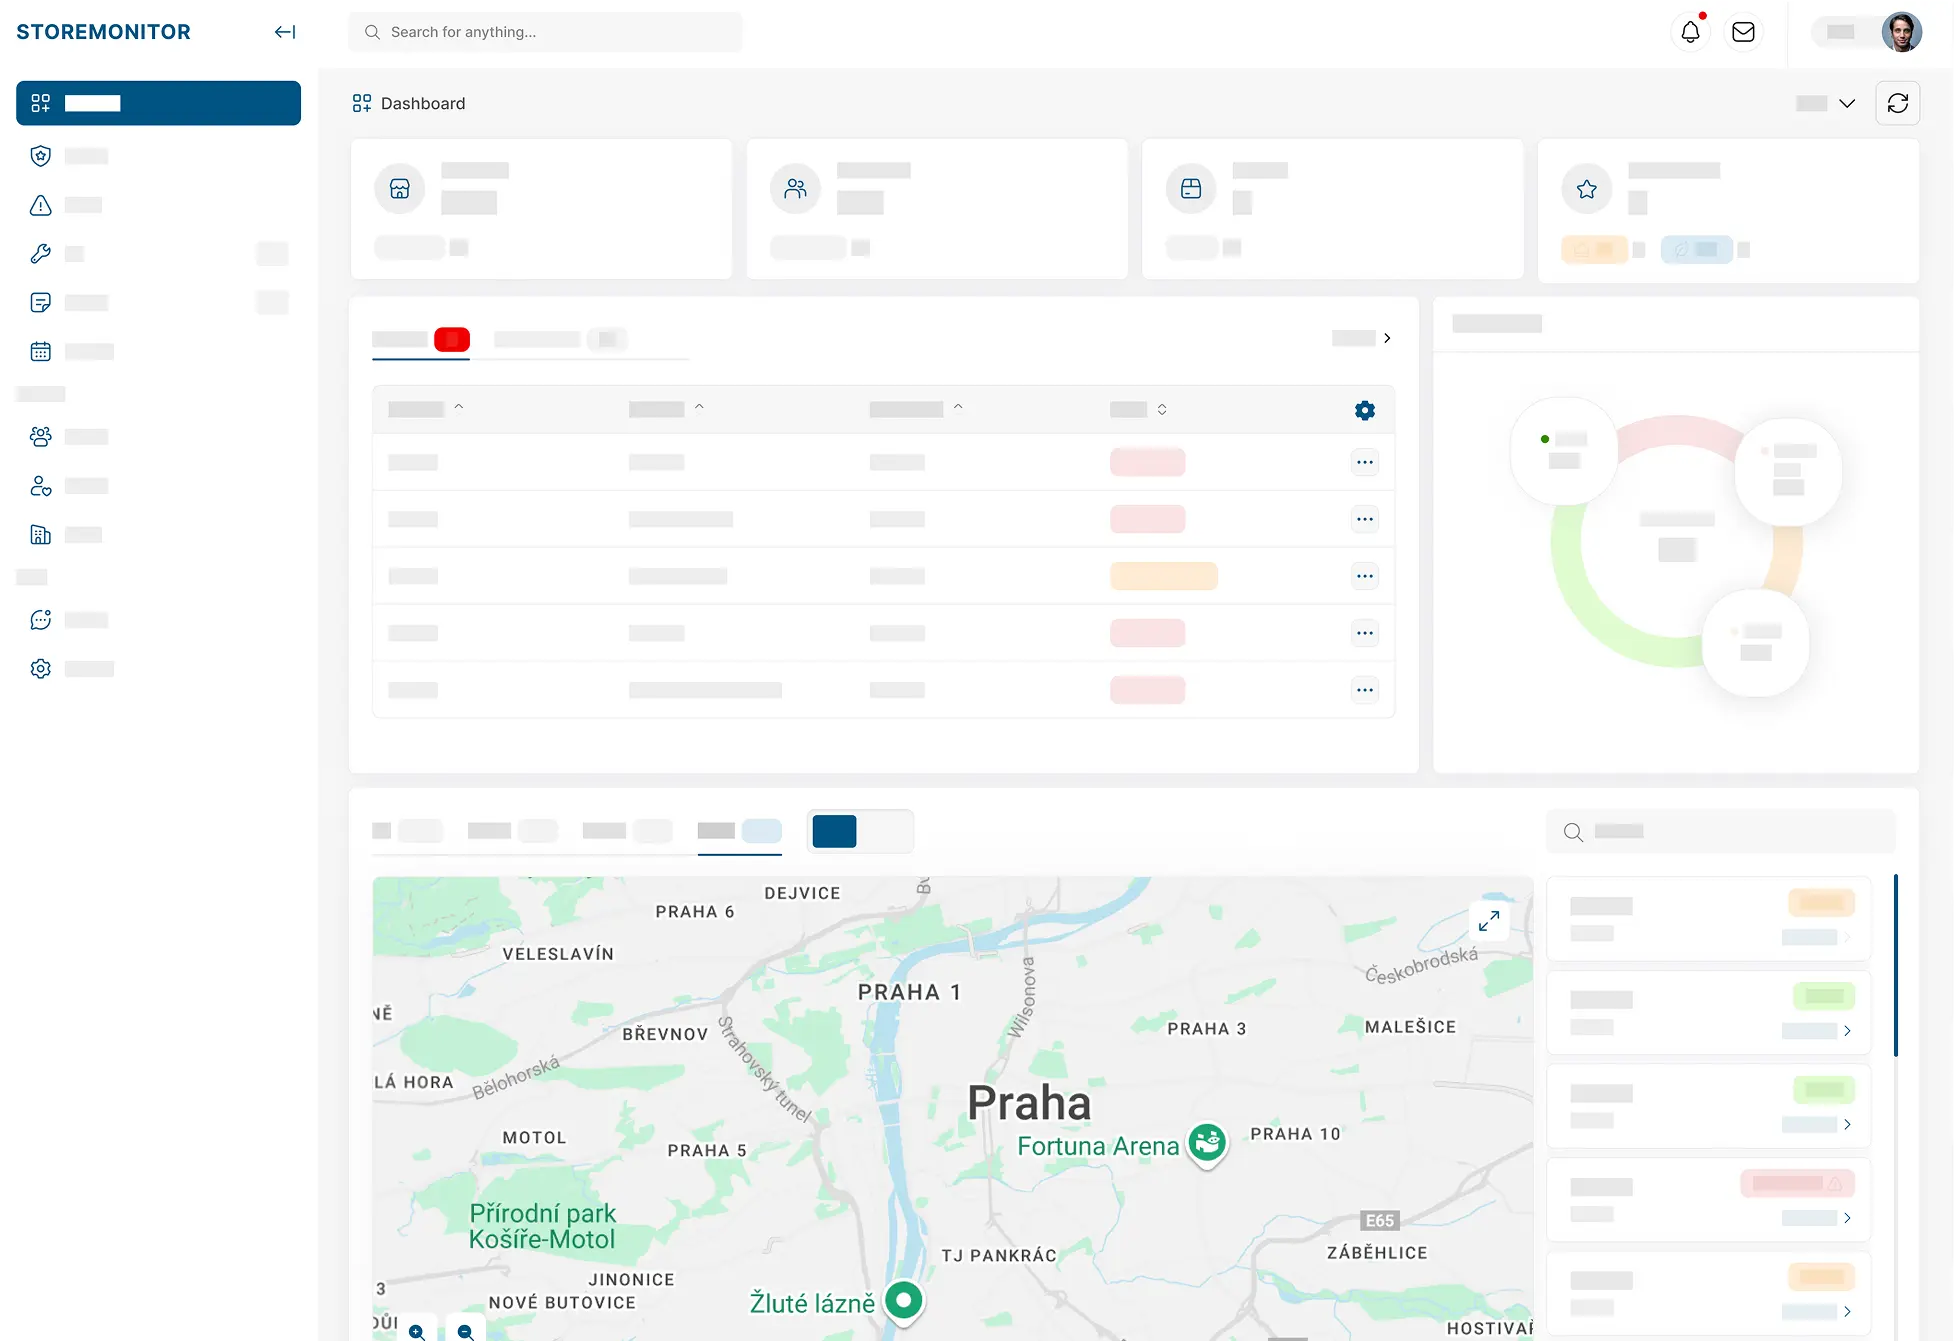Open table settings gear icon

[x=1364, y=410]
